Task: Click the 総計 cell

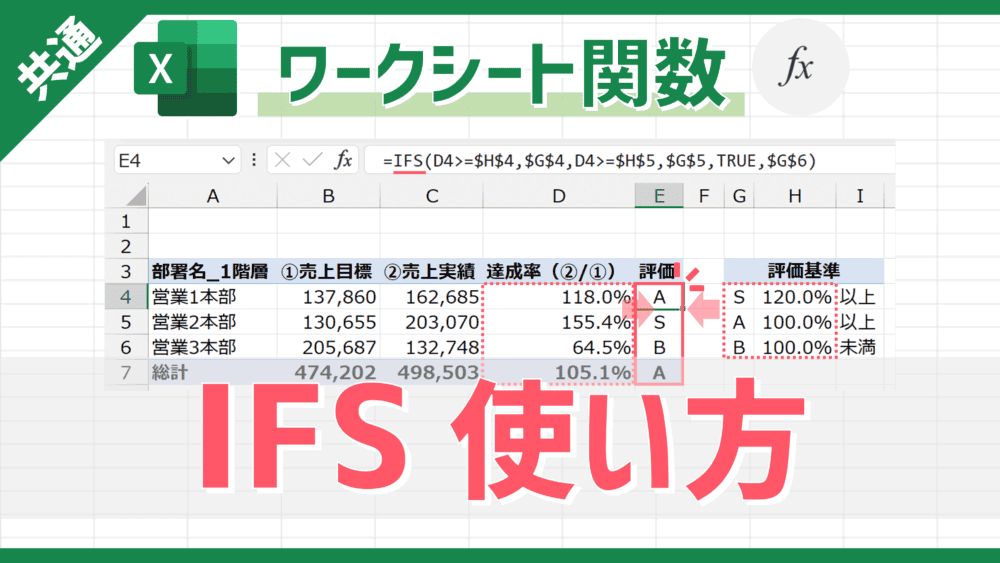Action: coord(213,372)
